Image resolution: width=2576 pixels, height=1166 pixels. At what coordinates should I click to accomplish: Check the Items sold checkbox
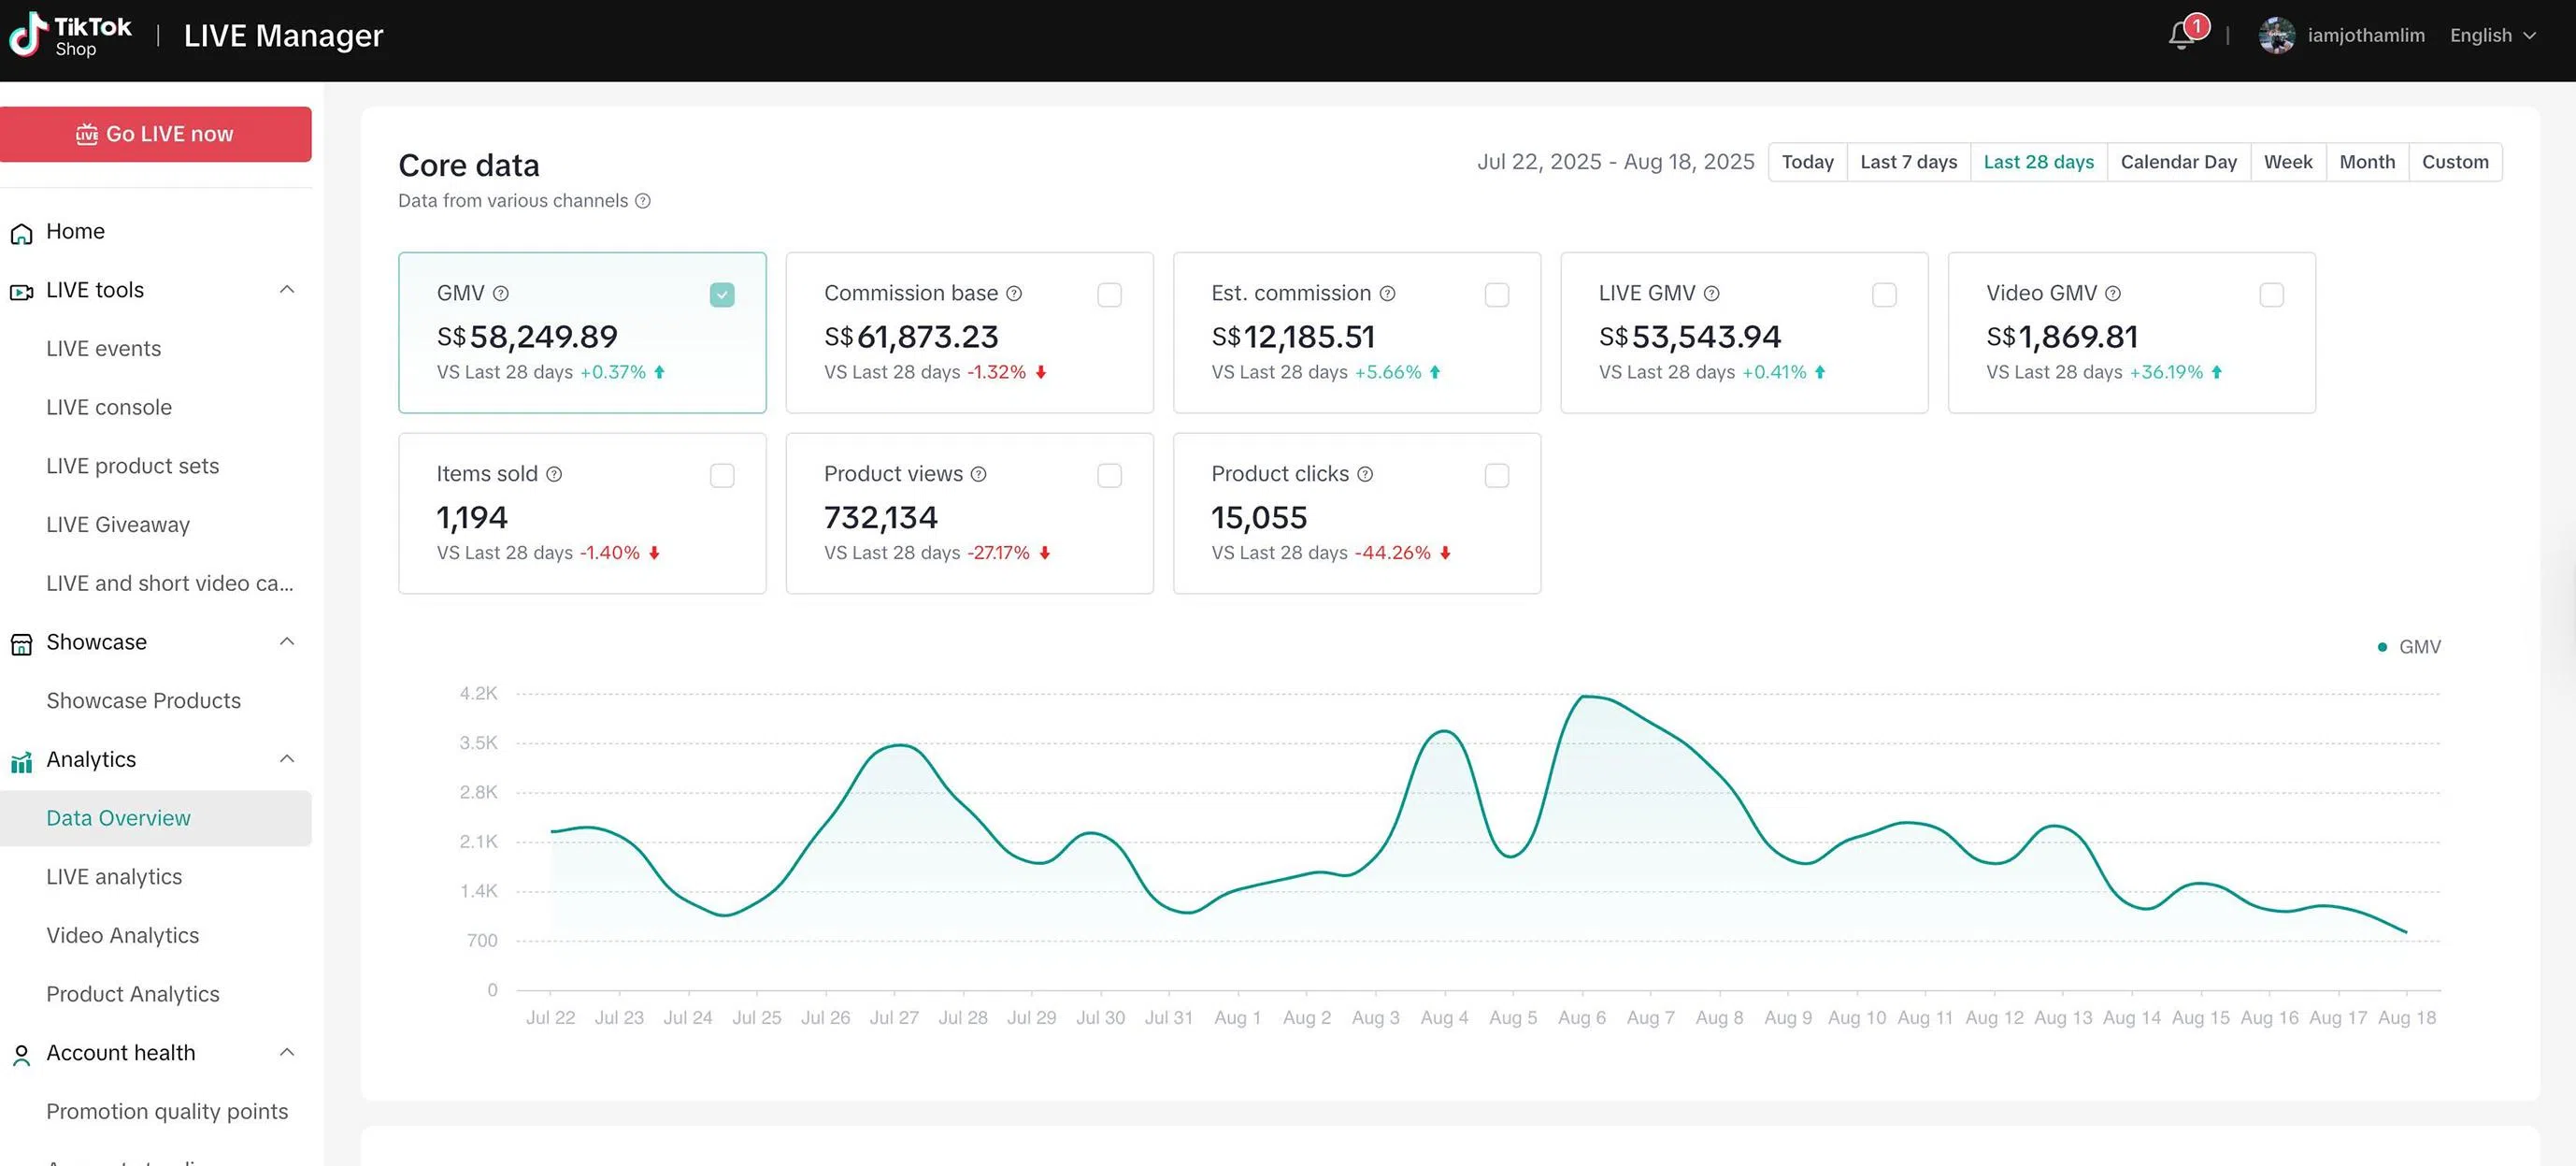[722, 476]
